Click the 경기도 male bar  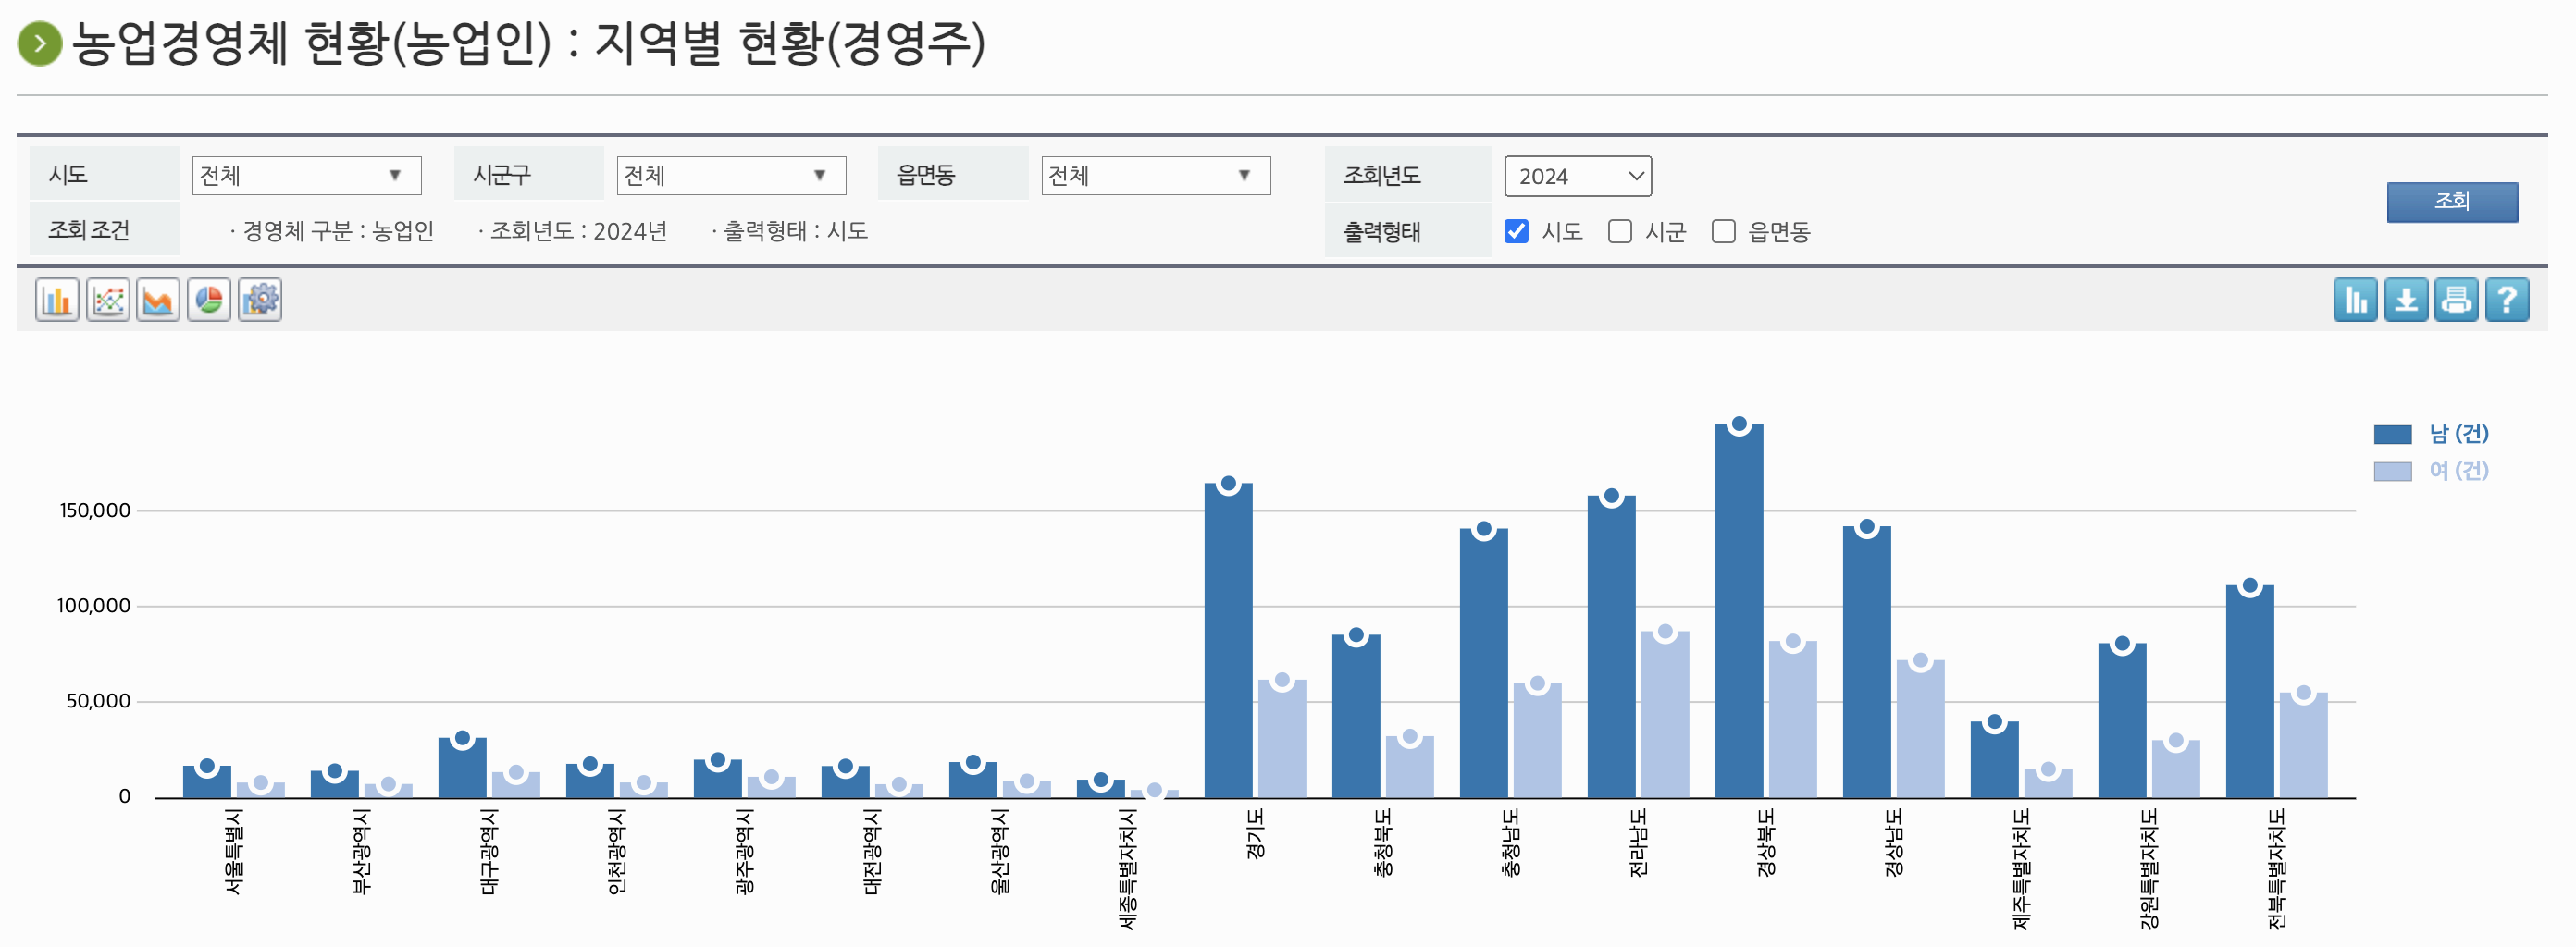point(1228,640)
